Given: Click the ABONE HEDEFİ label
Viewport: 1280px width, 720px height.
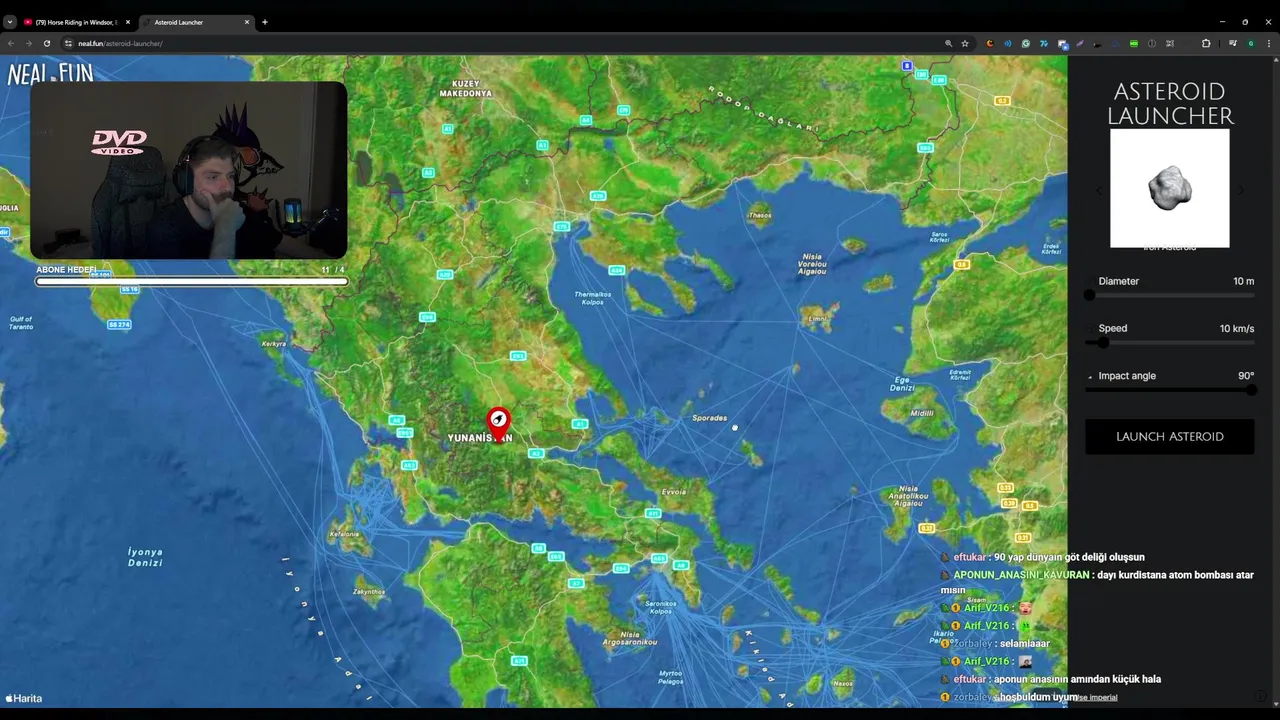Looking at the screenshot, I should point(67,270).
